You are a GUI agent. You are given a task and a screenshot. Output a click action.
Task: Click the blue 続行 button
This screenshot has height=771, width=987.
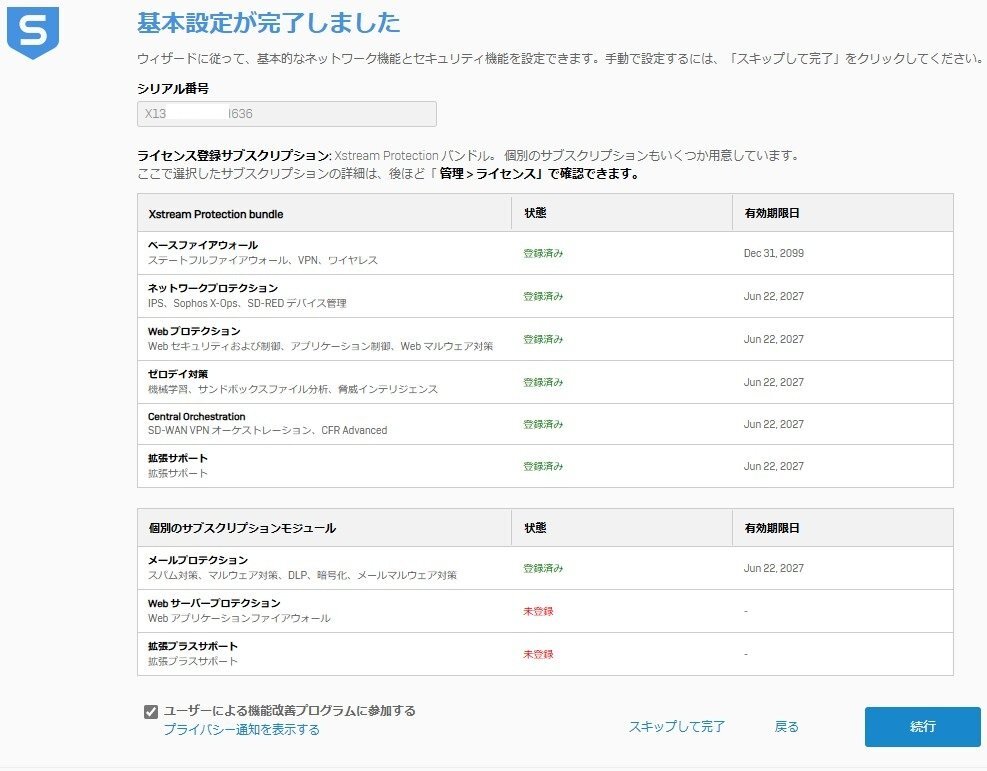tap(922, 726)
